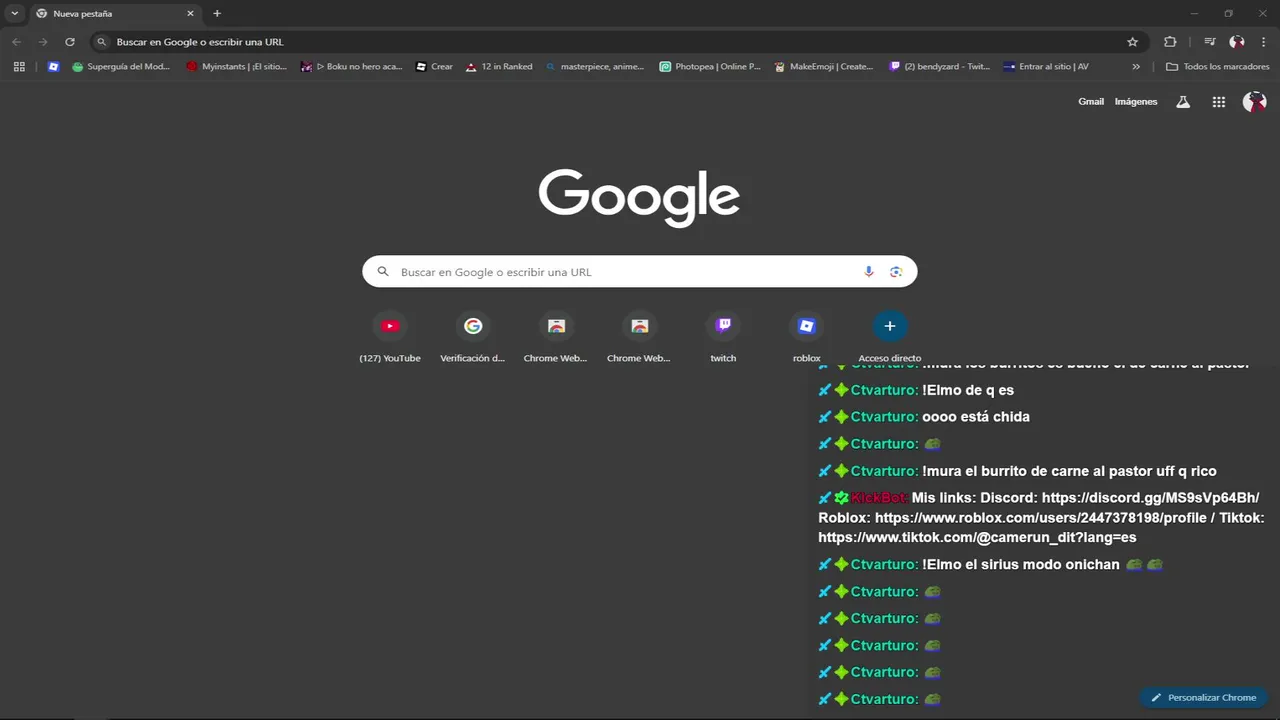Click KickBot username in chat overlay
Screen dimensions: 1280x720
click(879, 498)
